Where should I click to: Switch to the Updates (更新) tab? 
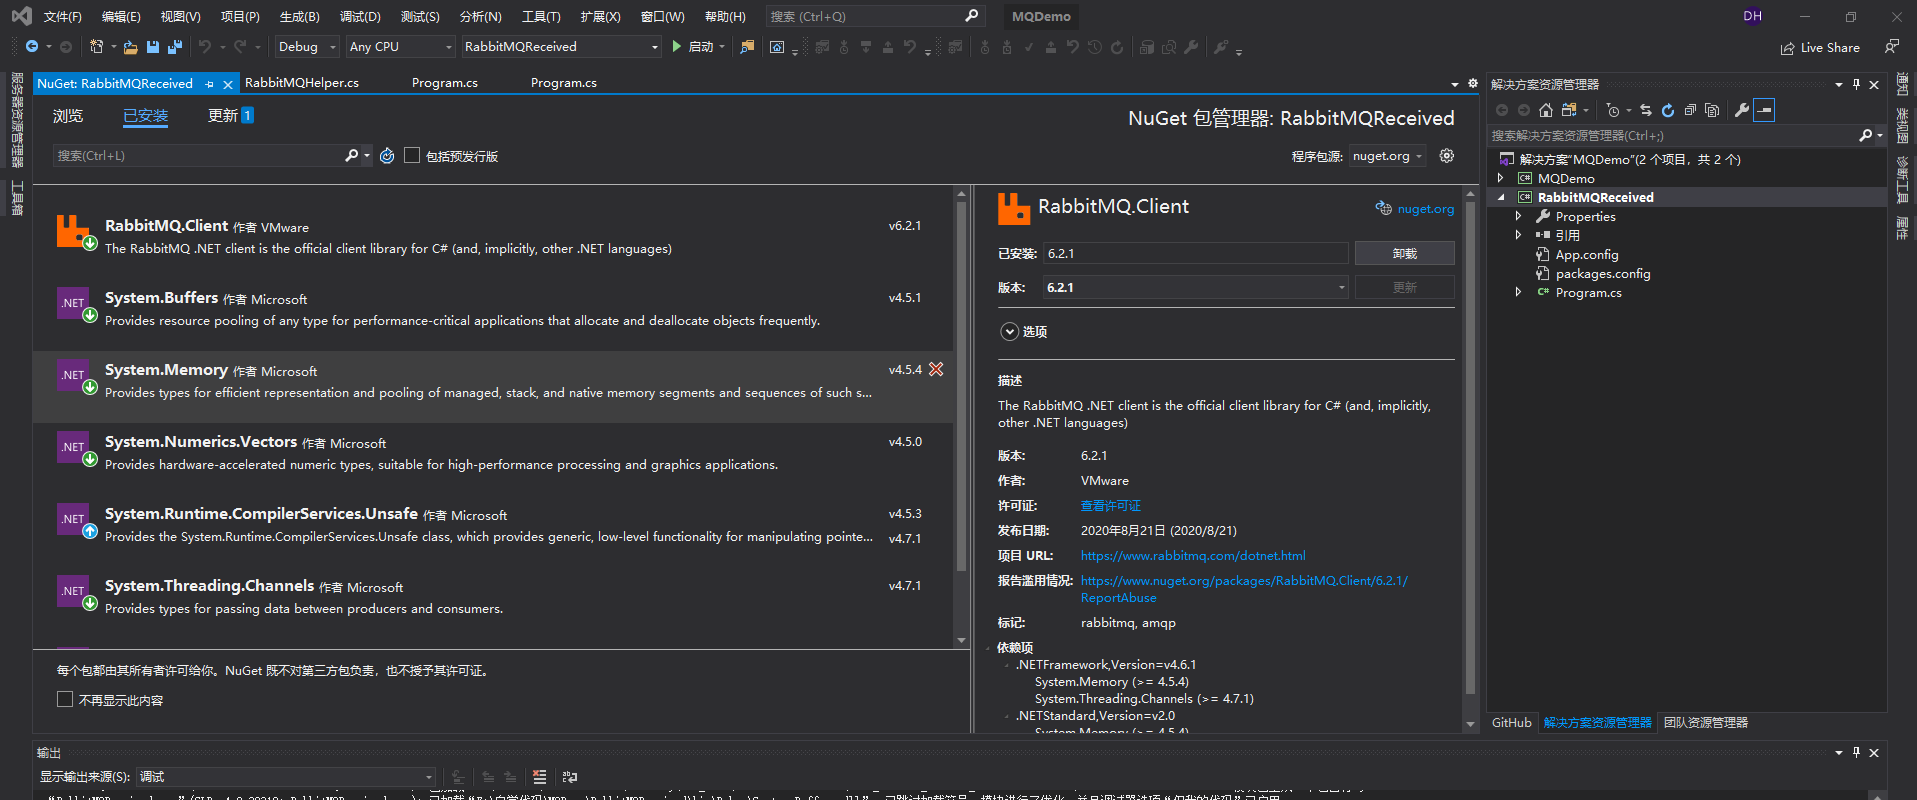click(230, 116)
